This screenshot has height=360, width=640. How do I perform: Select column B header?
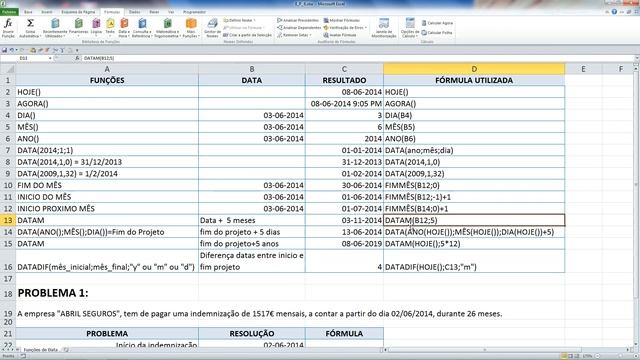[x=252, y=69]
